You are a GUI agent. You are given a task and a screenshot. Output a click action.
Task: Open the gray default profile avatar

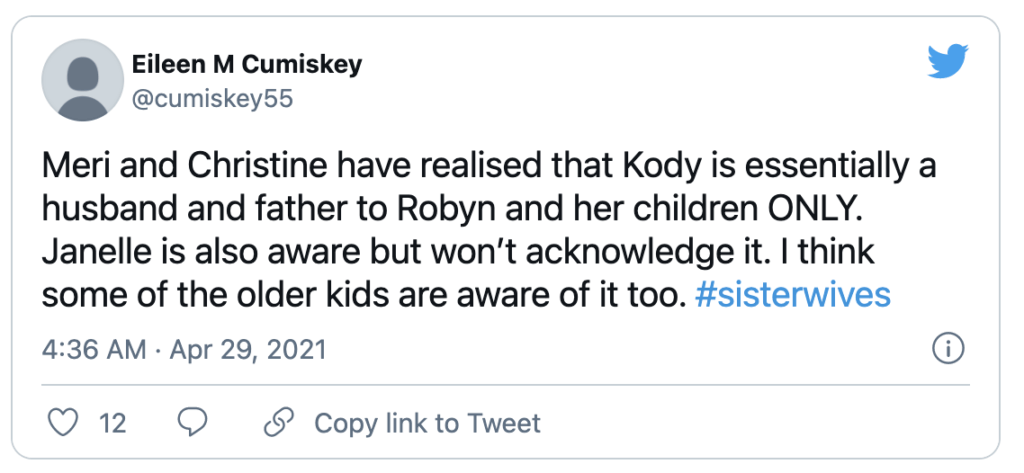83,80
